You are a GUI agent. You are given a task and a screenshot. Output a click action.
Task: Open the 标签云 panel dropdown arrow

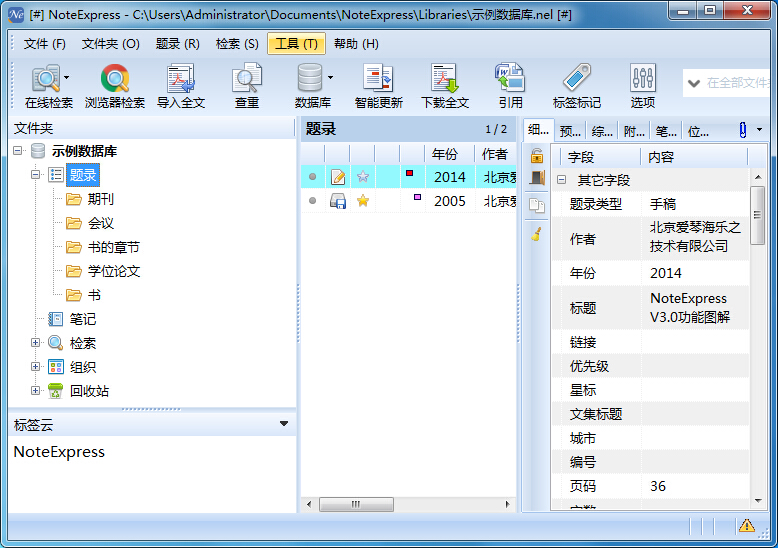coord(284,423)
